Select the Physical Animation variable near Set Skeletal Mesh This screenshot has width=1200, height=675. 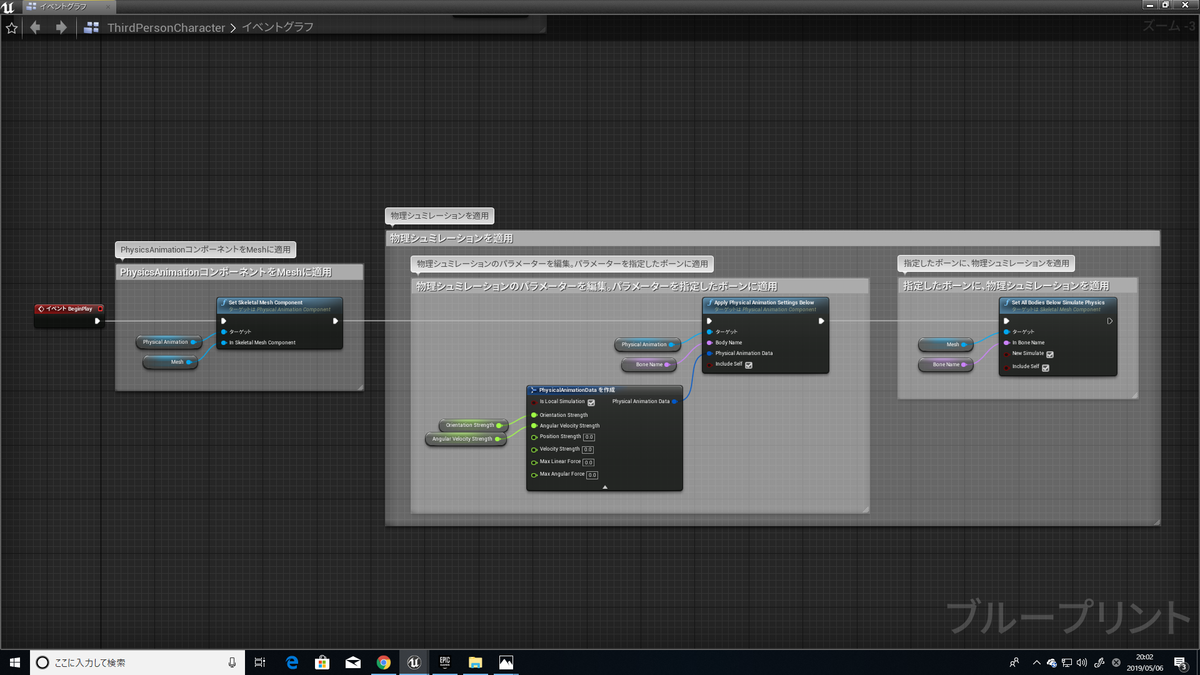(169, 342)
